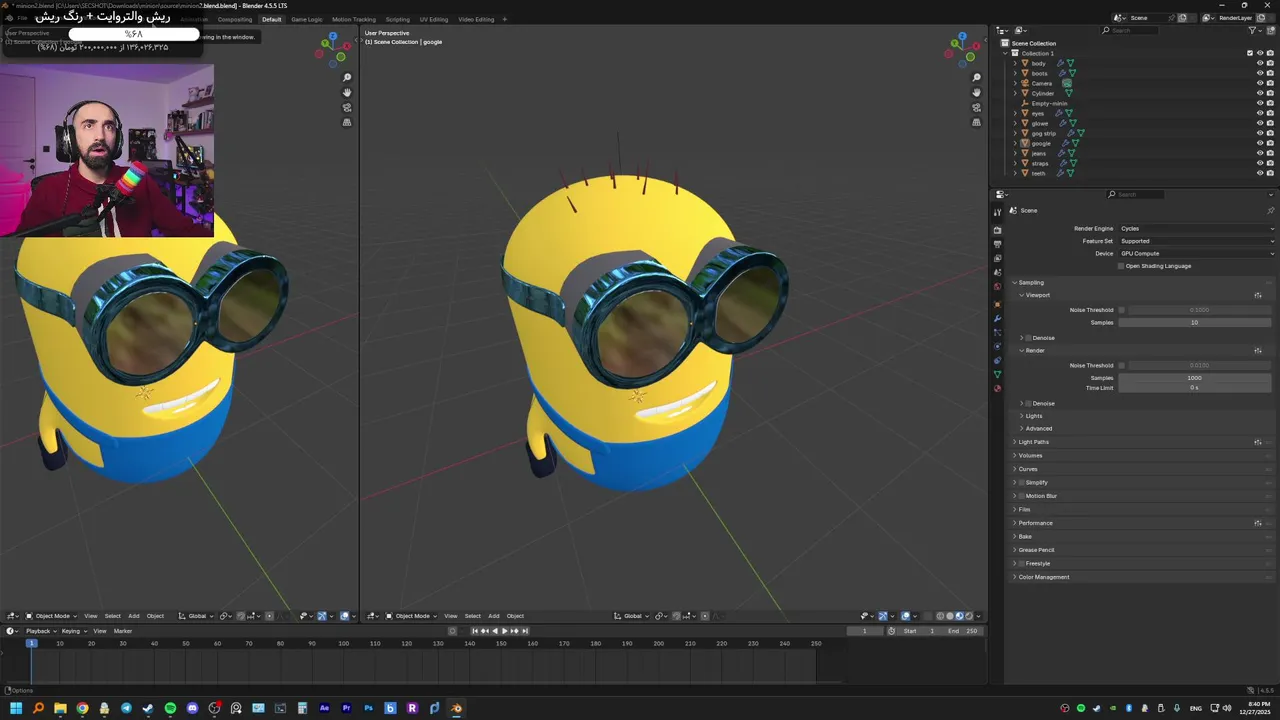Open Light Paths presets icon

pyautogui.click(x=1258, y=442)
